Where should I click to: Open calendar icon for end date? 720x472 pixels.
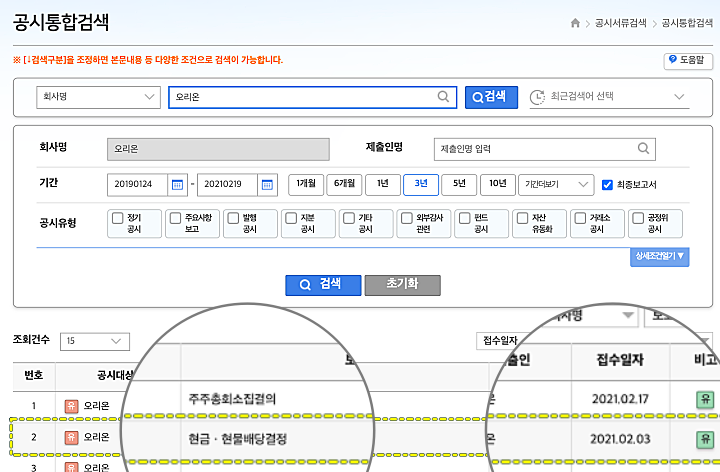tap(267, 185)
